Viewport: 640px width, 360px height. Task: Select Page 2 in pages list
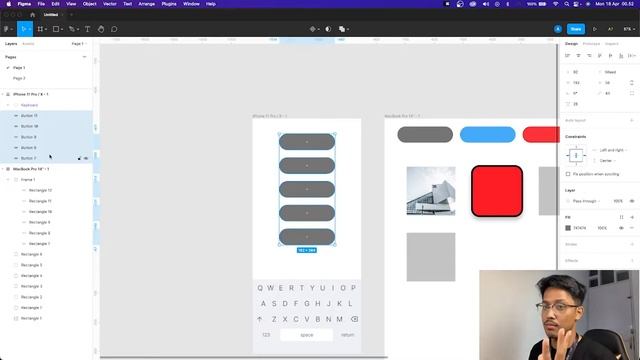pyautogui.click(x=19, y=78)
